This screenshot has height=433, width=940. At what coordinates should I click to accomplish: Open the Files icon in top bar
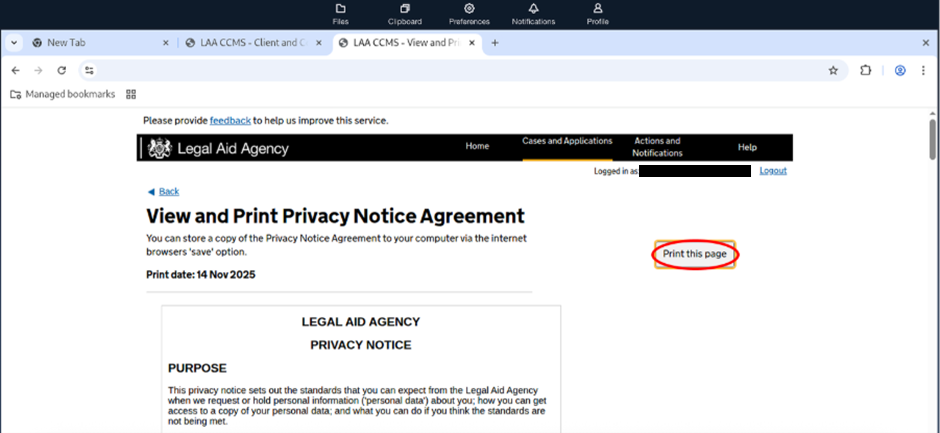(340, 13)
